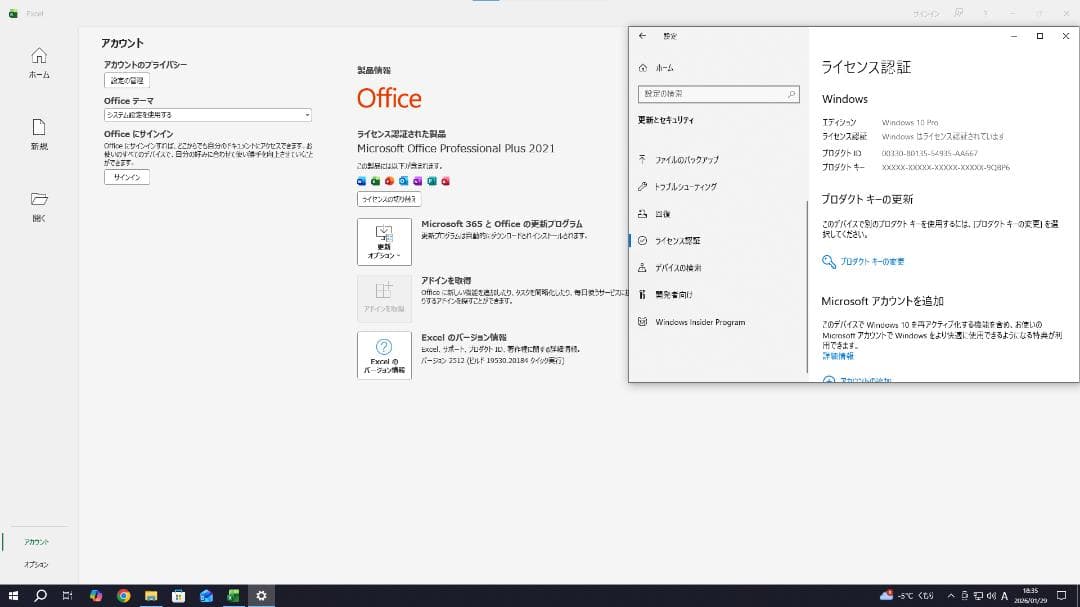Click inside the 設定の検索 search field
The height and width of the screenshot is (607, 1080).
[x=715, y=92]
